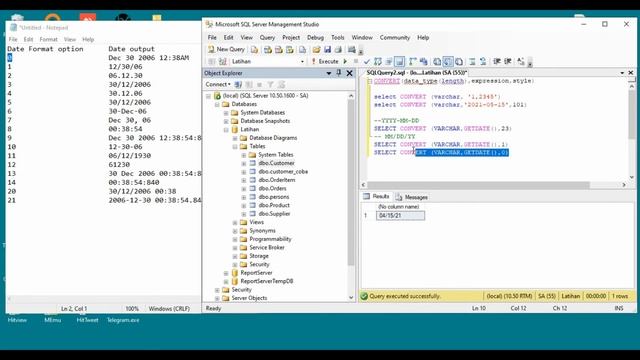Image resolution: width=640 pixels, height=360 pixels.
Task: Click the Specify Values for Template Parameters icon
Action: click(521, 62)
